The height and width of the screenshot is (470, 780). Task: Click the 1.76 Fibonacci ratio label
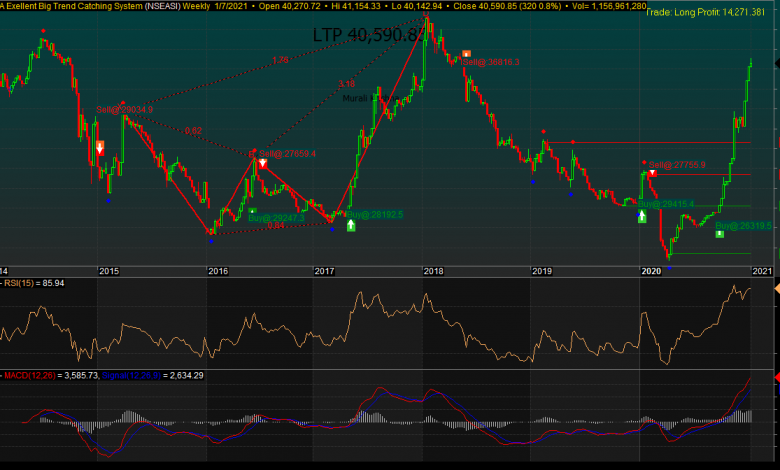pyautogui.click(x=280, y=60)
